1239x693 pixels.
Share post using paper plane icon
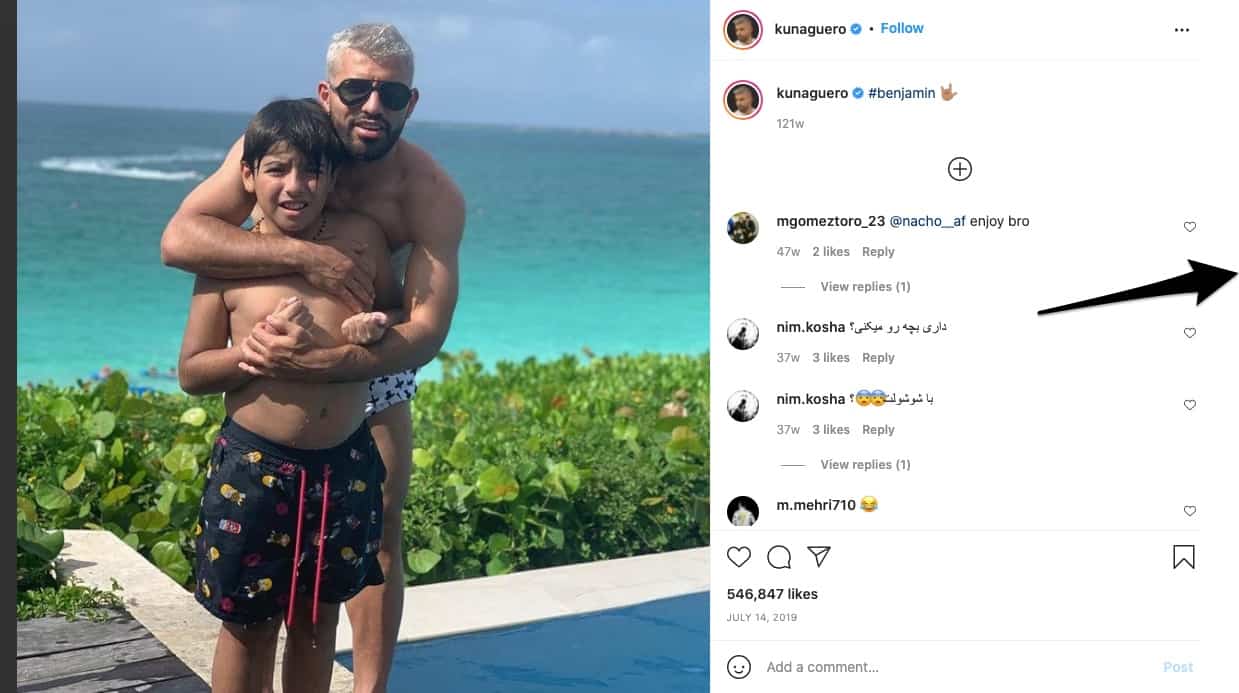click(819, 557)
